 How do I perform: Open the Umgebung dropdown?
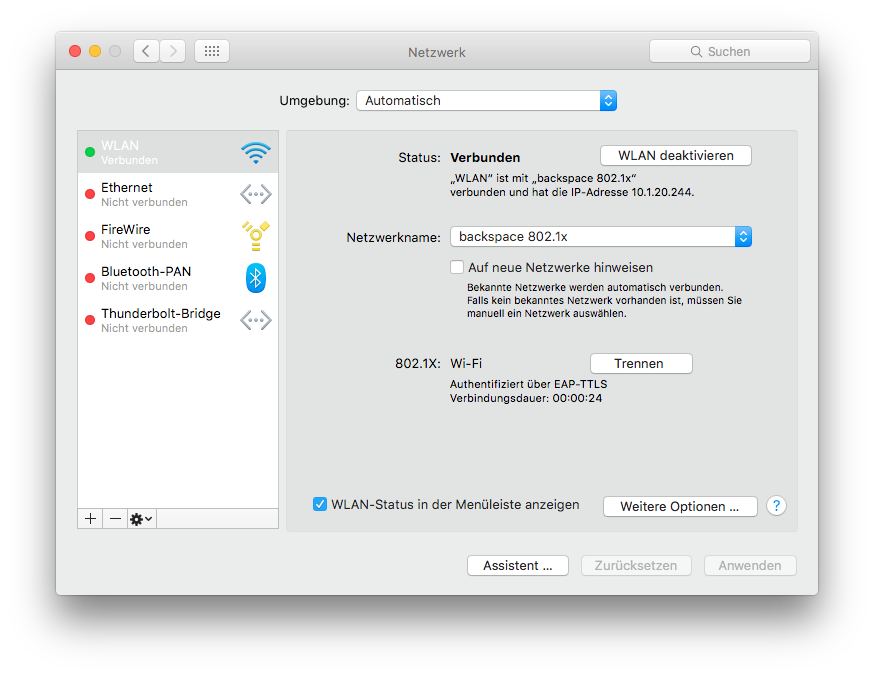486,101
